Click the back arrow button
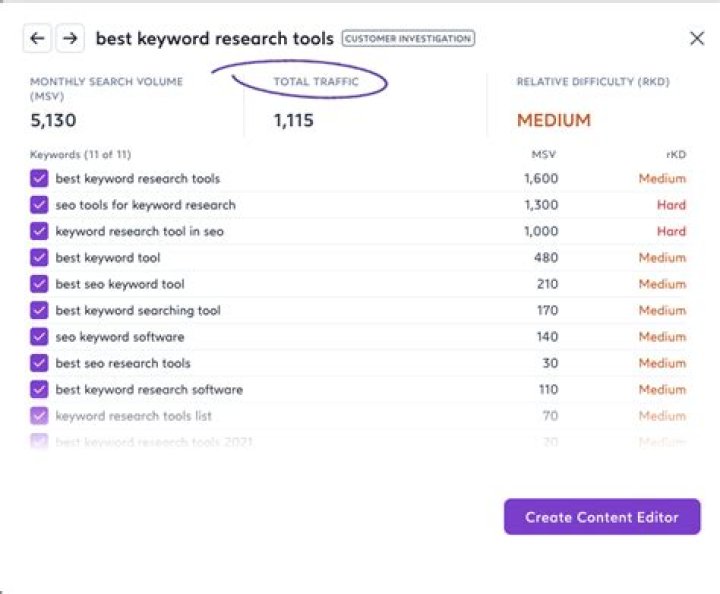720x594 pixels. pos(37,39)
